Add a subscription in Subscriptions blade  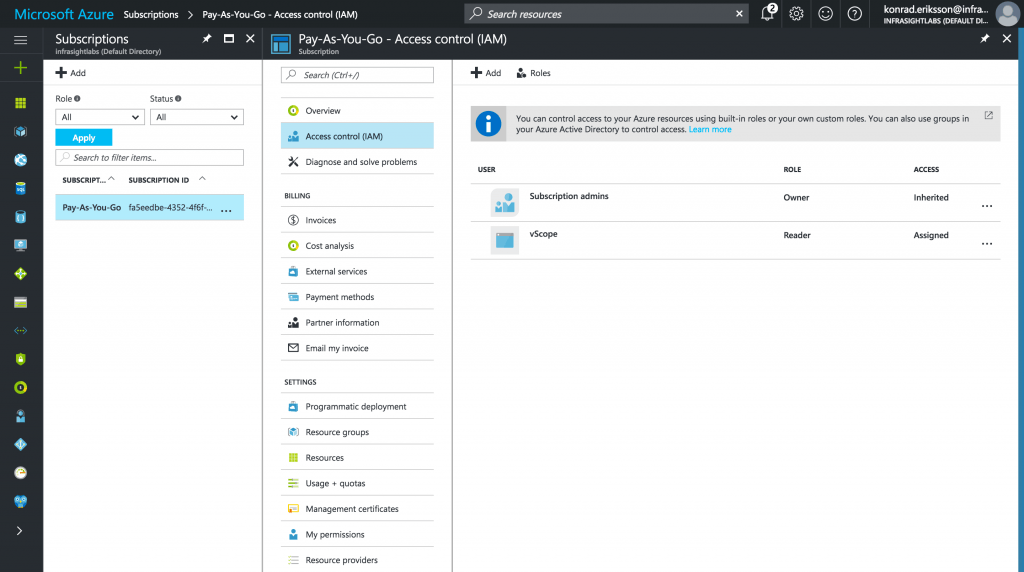(x=71, y=72)
